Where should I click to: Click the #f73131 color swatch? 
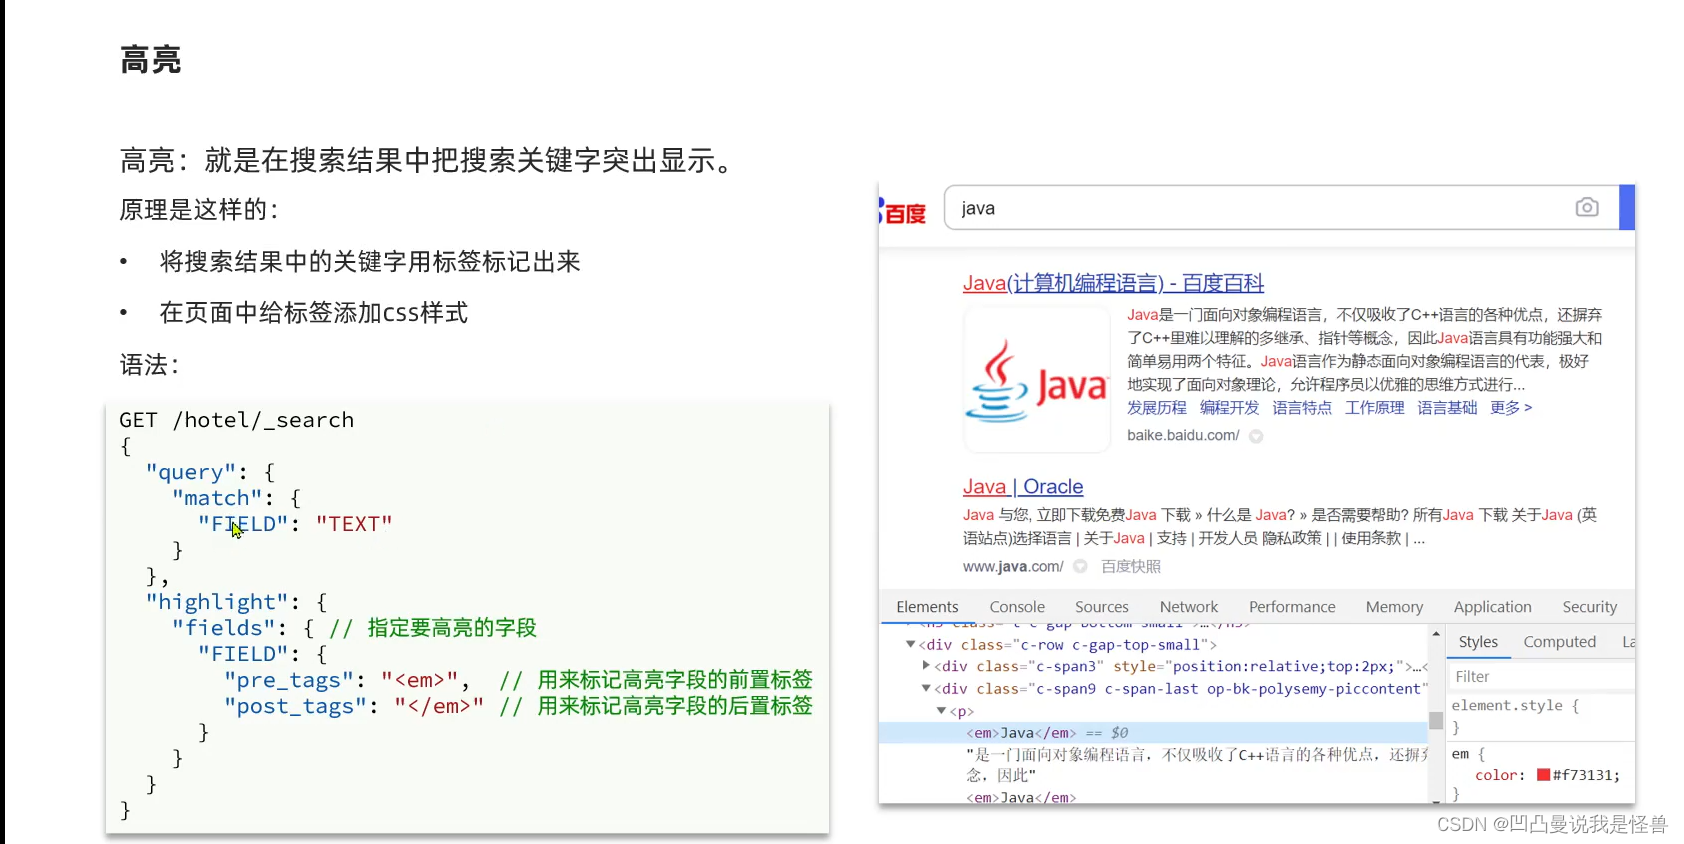[1543, 775]
